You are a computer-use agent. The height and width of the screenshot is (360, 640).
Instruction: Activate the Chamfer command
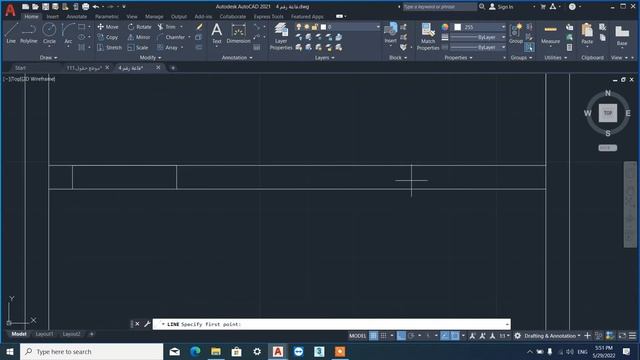click(171, 37)
